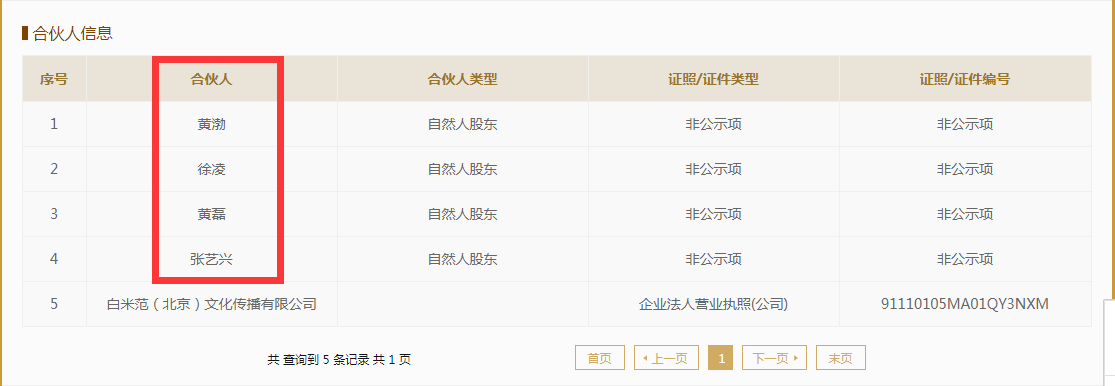This screenshot has height=386, width=1115.
Task: Jump to last page via 末页 button
Action: pos(841,358)
